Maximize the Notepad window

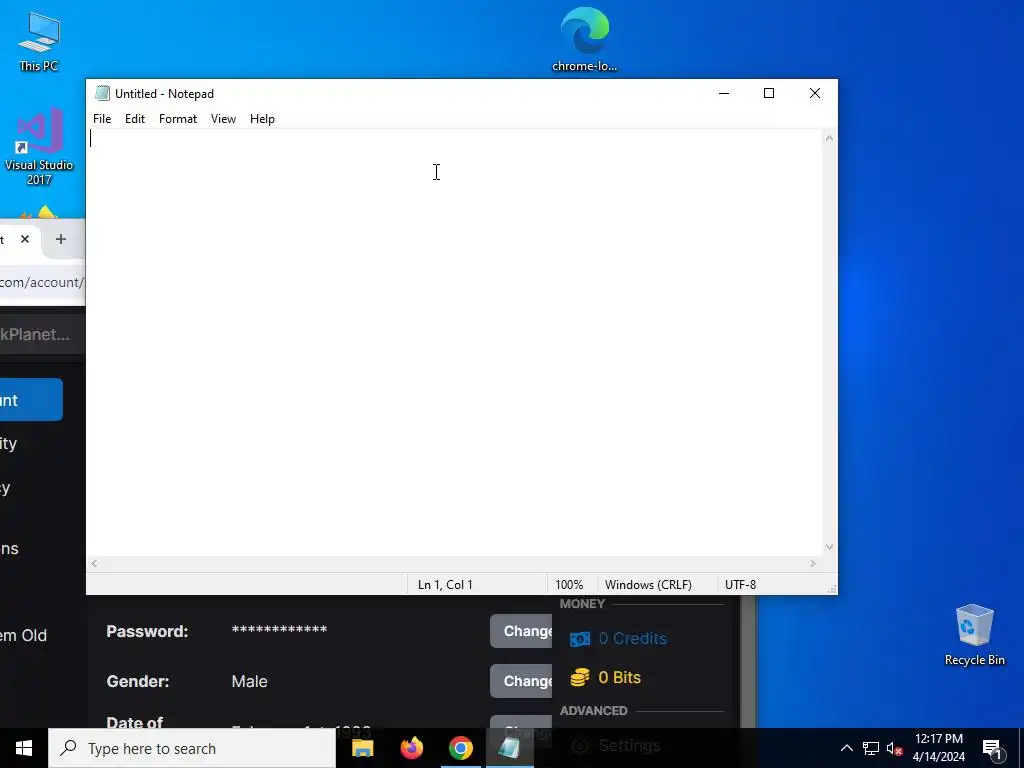769,93
